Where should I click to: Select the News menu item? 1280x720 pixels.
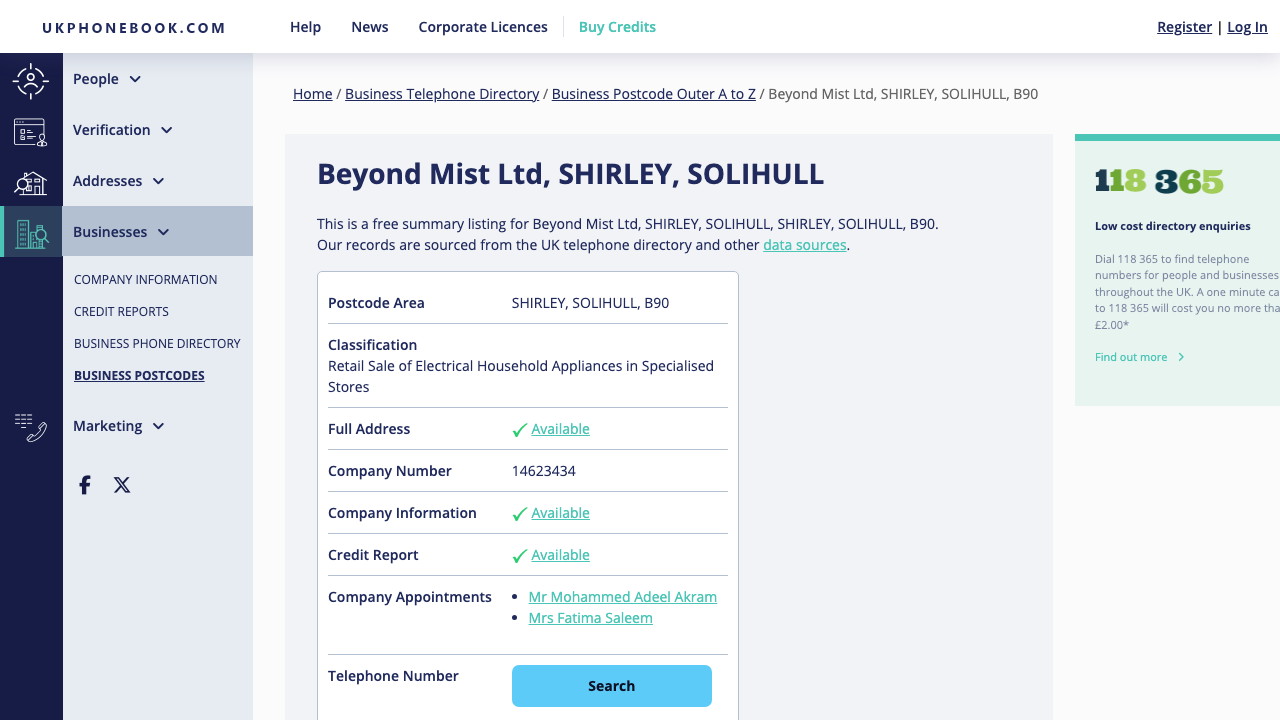[369, 27]
